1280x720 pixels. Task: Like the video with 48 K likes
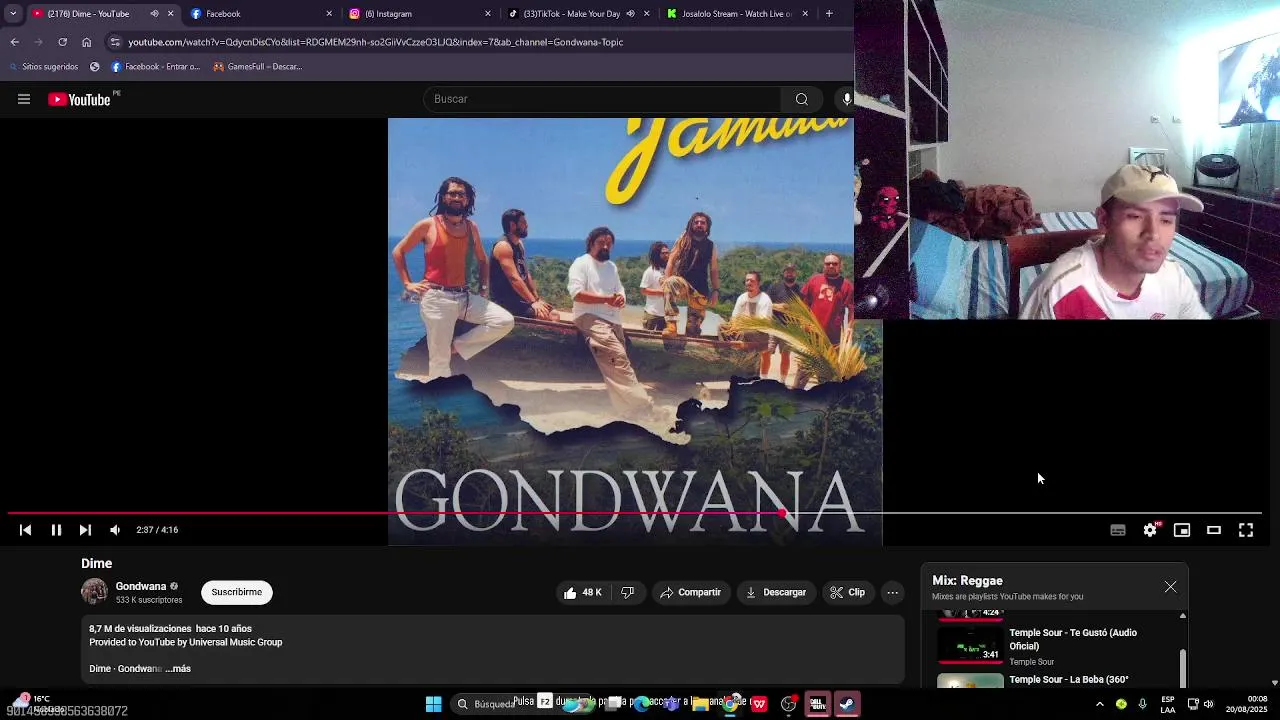[x=581, y=592]
